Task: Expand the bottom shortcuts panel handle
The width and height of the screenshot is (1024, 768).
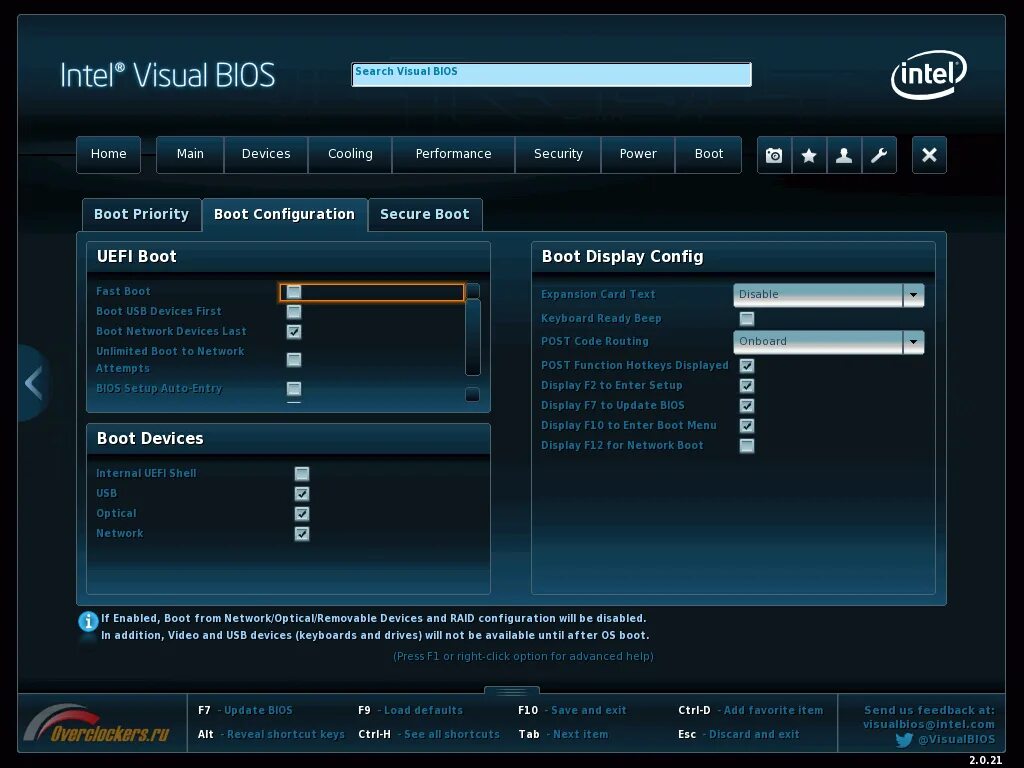Action: [512, 691]
